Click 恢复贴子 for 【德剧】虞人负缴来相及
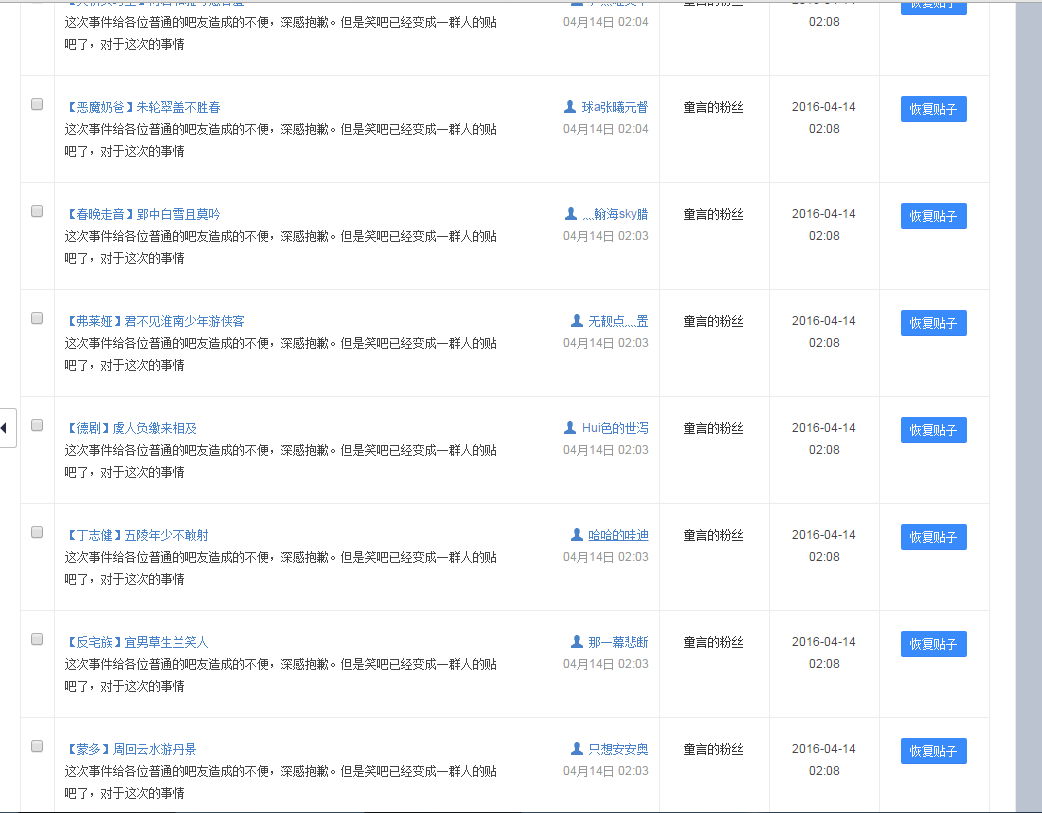This screenshot has width=1042, height=813. click(934, 430)
